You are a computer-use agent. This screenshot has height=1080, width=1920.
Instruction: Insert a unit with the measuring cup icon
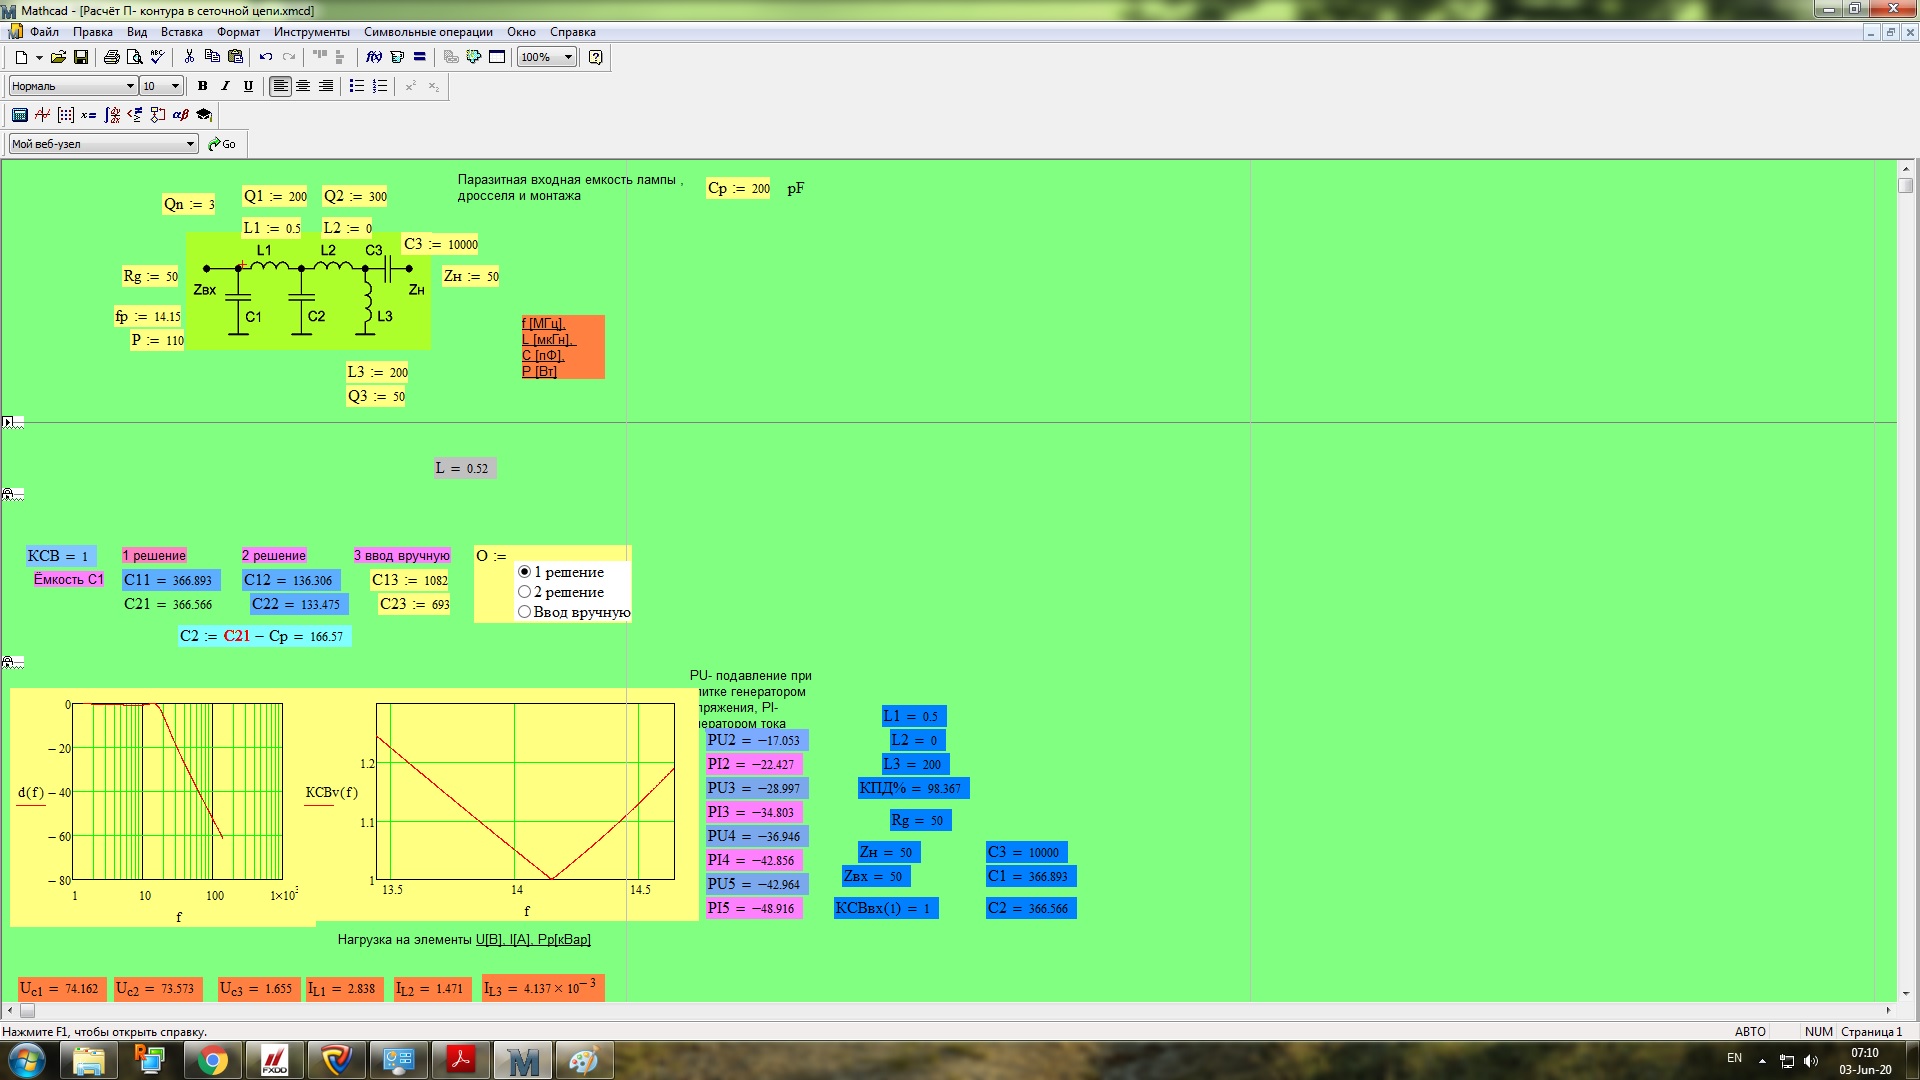(397, 57)
